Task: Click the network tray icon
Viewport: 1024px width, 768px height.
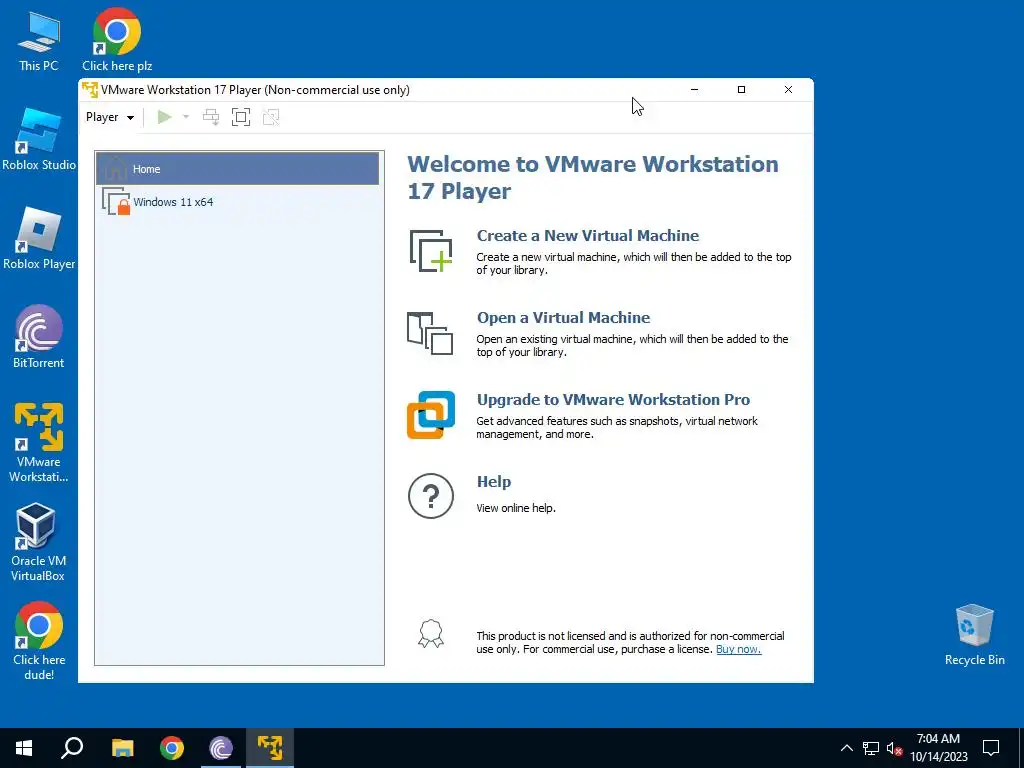Action: pyautogui.click(x=871, y=748)
